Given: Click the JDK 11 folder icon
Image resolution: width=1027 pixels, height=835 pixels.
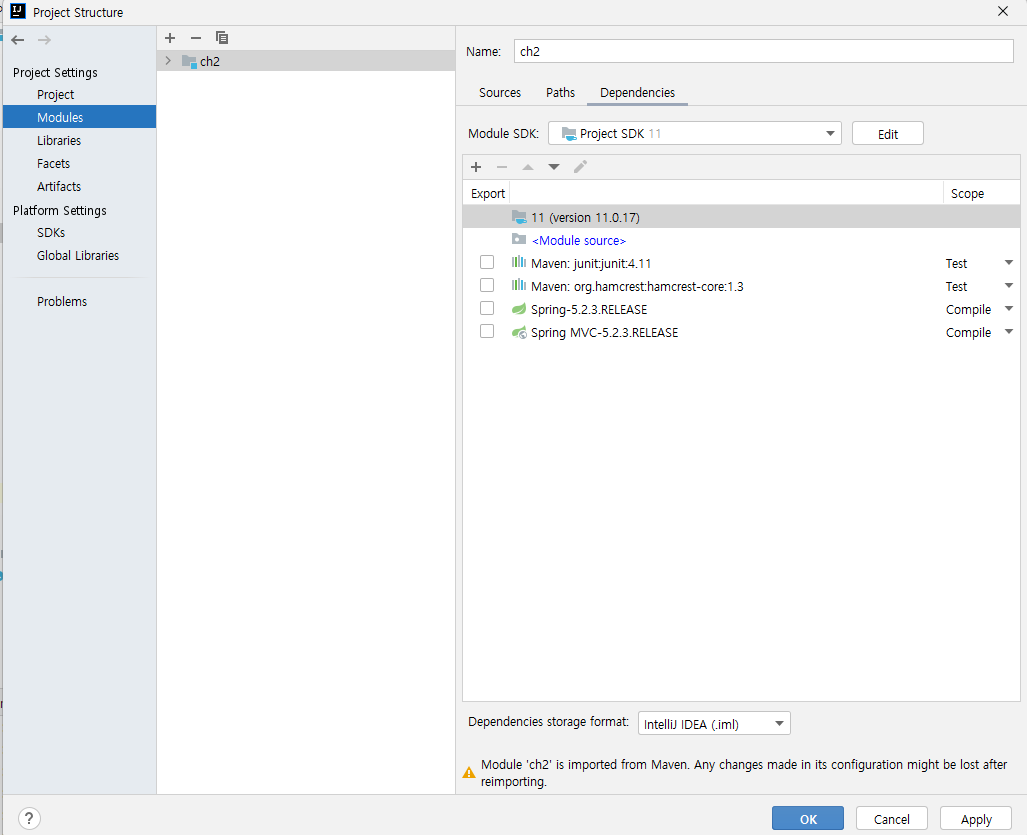Looking at the screenshot, I should click(x=519, y=217).
